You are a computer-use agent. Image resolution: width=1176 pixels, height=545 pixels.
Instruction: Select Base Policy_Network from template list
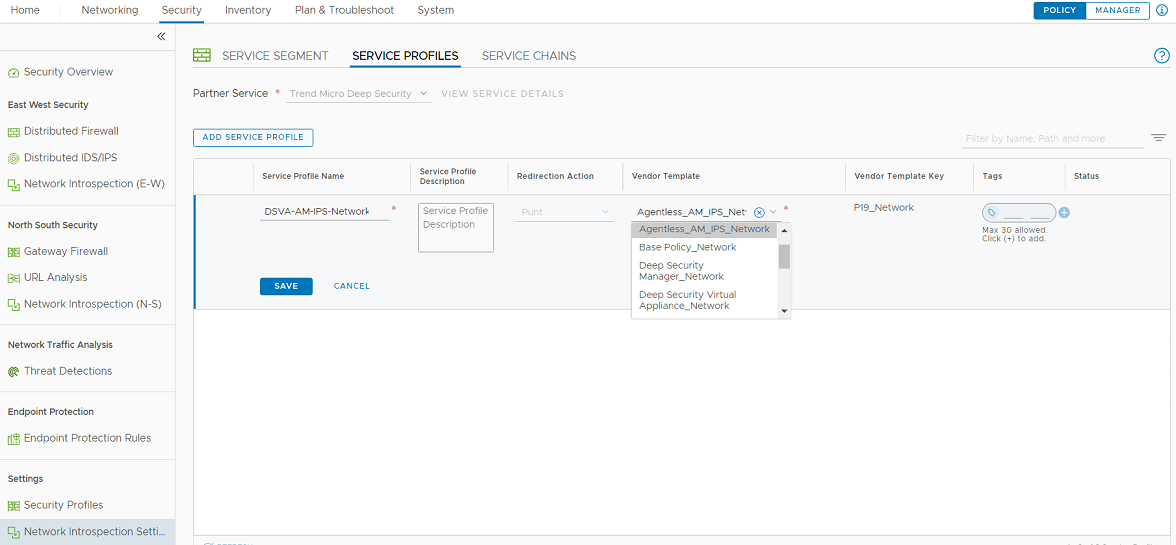687,247
